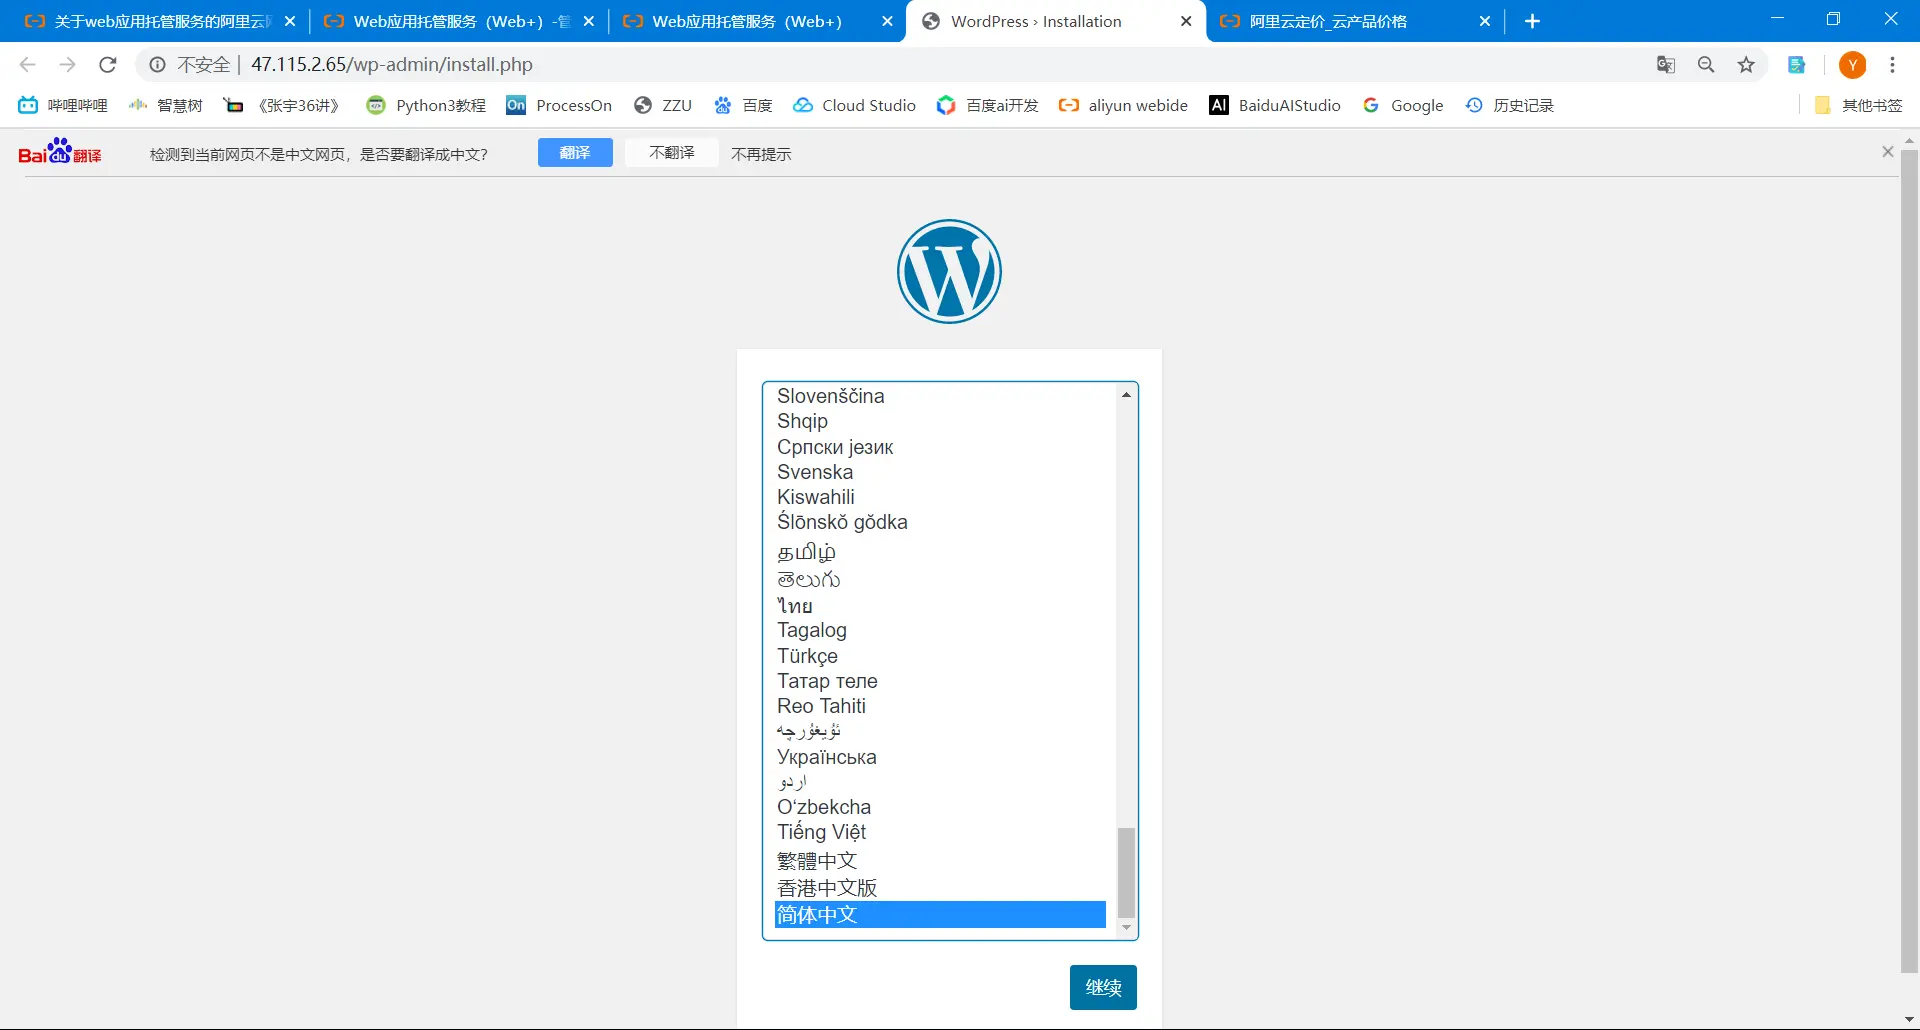
Task: Select the Kiswahili language option
Action: tap(940, 497)
